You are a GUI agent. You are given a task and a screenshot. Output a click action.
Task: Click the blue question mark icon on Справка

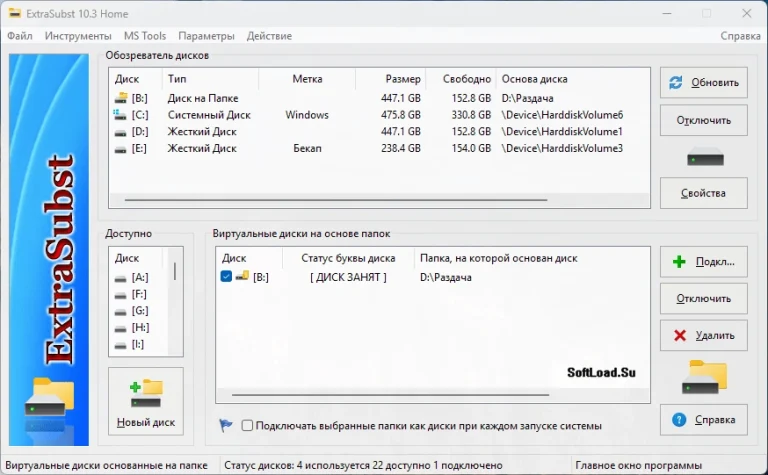point(679,420)
